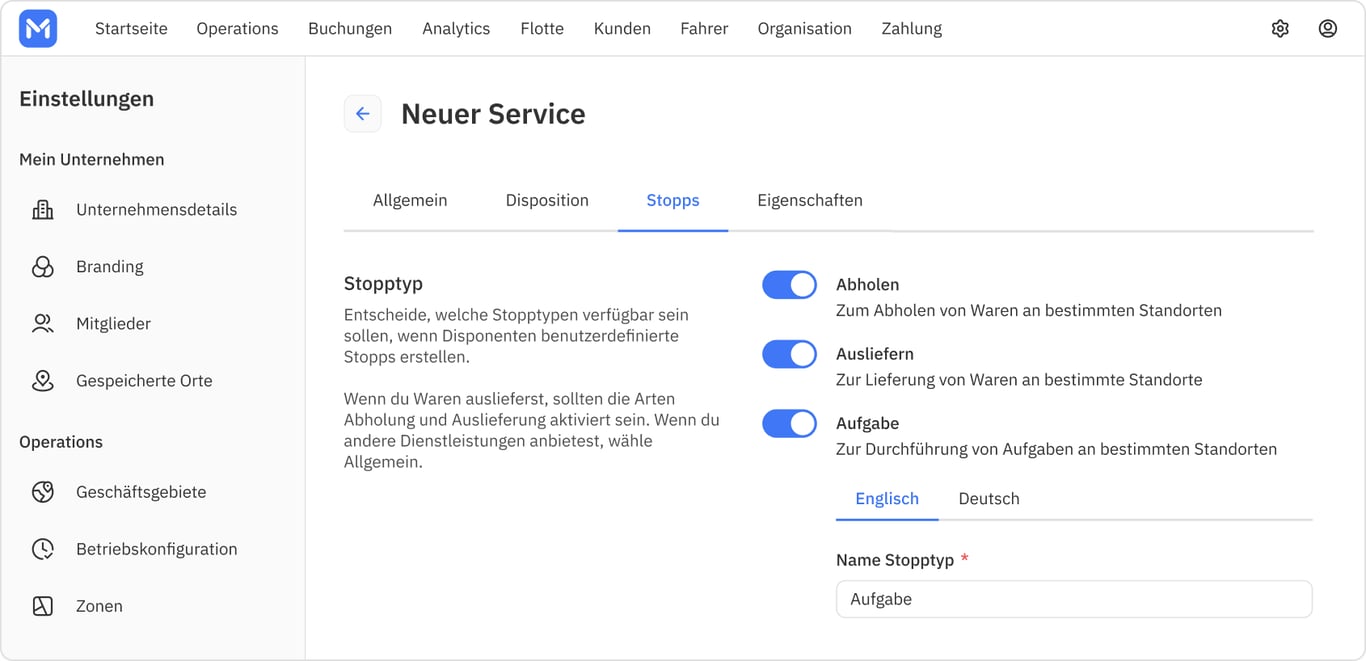Image resolution: width=1366 pixels, height=661 pixels.
Task: Switch to the Allgemein tab
Action: point(410,201)
